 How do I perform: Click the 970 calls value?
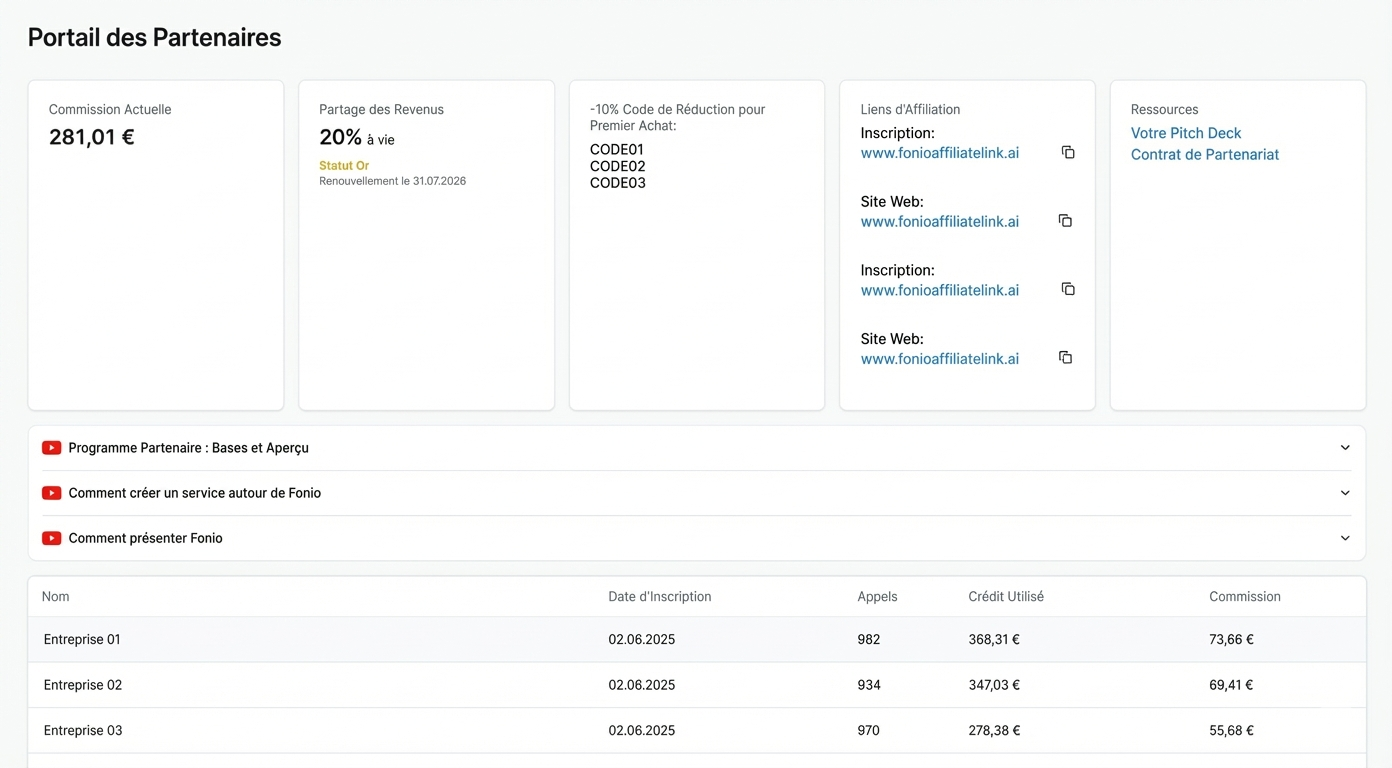868,730
